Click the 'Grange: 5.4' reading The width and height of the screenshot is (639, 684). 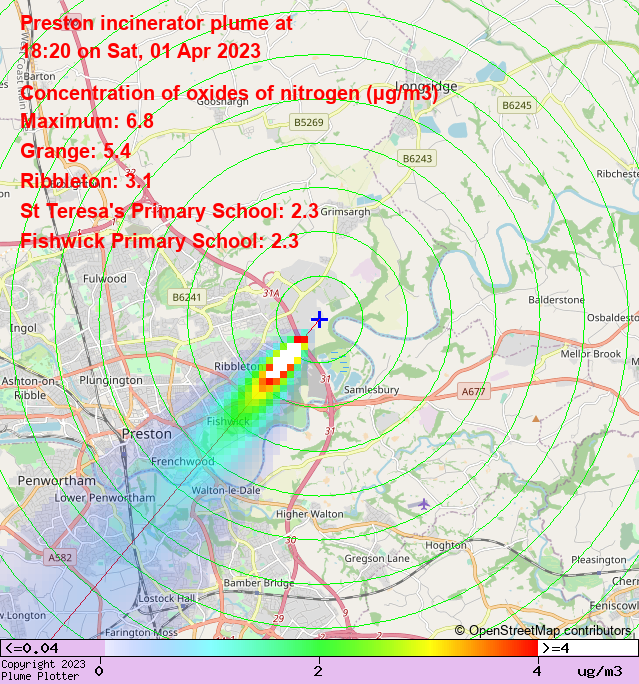click(75, 151)
